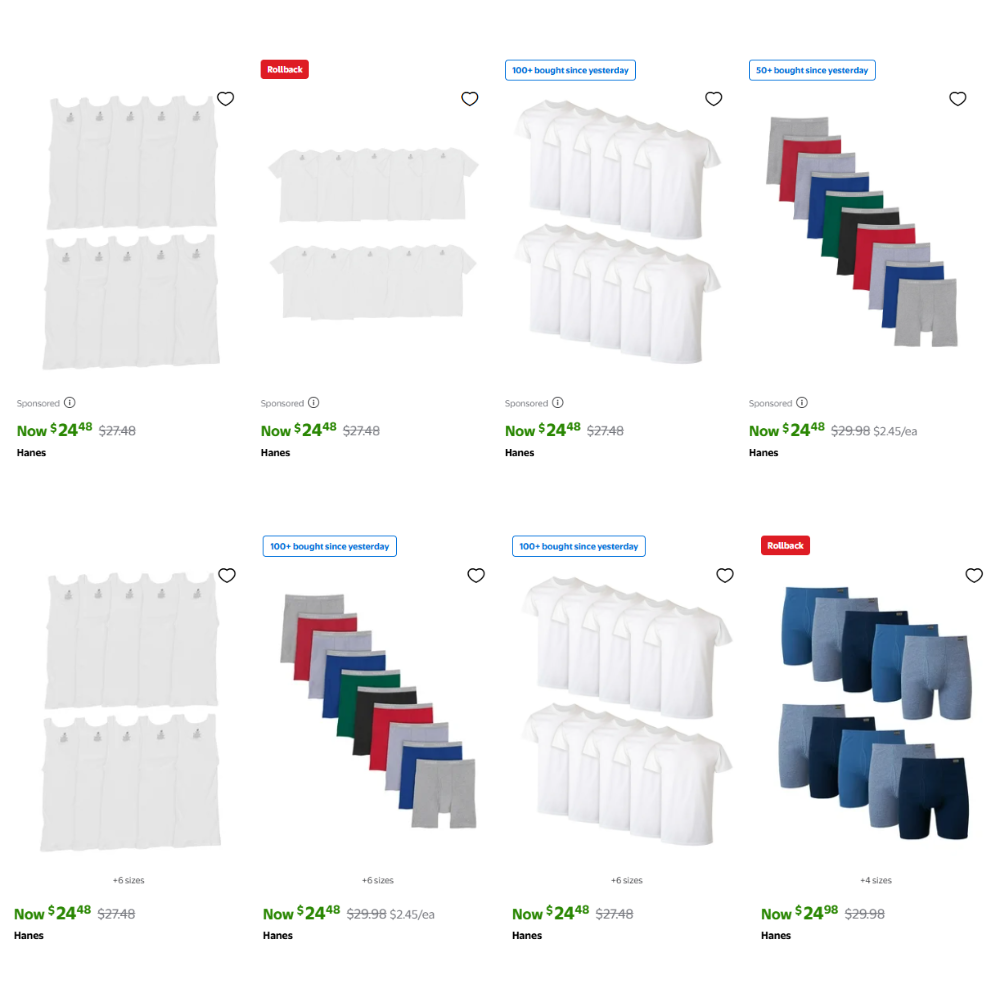The width and height of the screenshot is (1000, 1000).
Task: Heart the second-row white tank tops product
Action: pos(226,575)
